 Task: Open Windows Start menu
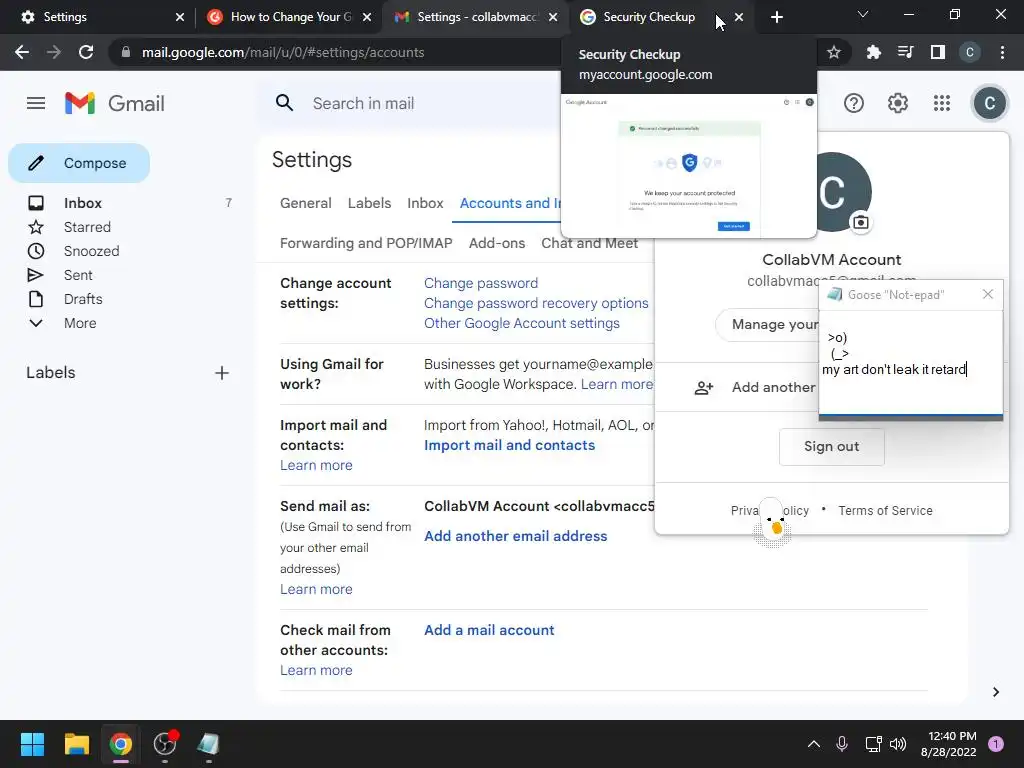tap(32, 744)
